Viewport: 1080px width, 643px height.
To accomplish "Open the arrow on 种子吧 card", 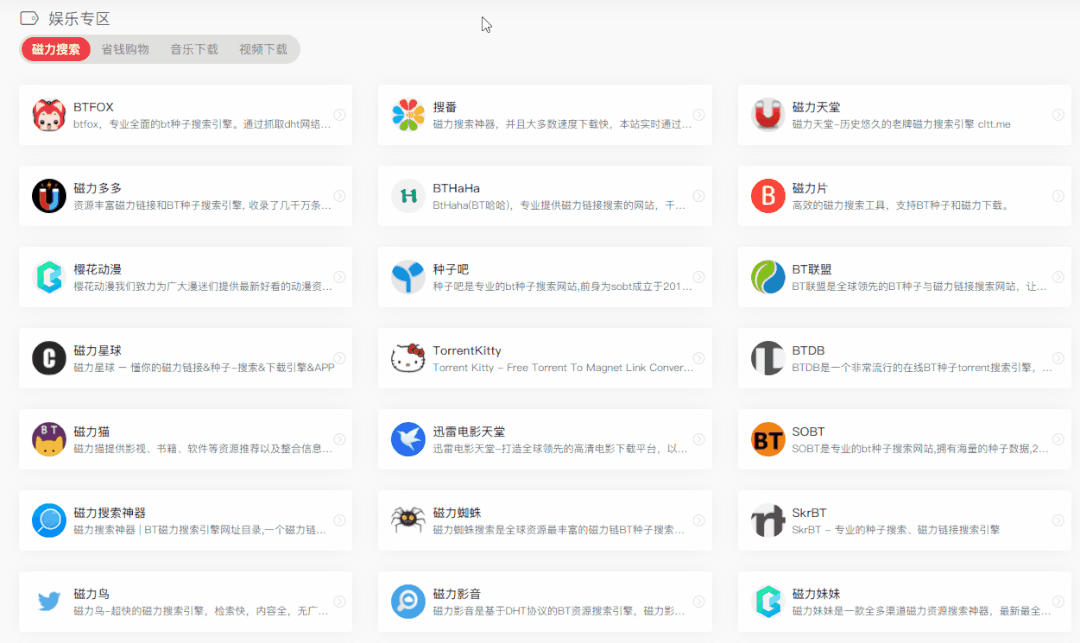I will (x=698, y=277).
